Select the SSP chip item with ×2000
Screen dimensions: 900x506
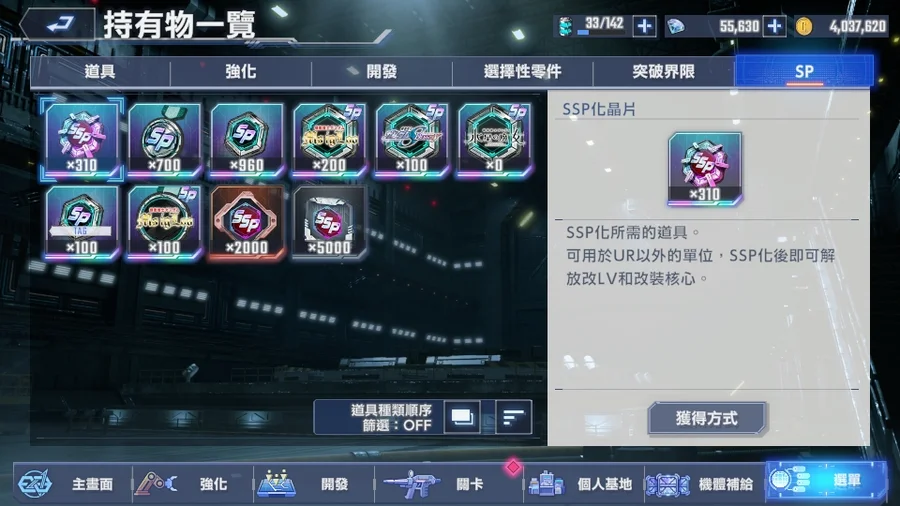(247, 222)
